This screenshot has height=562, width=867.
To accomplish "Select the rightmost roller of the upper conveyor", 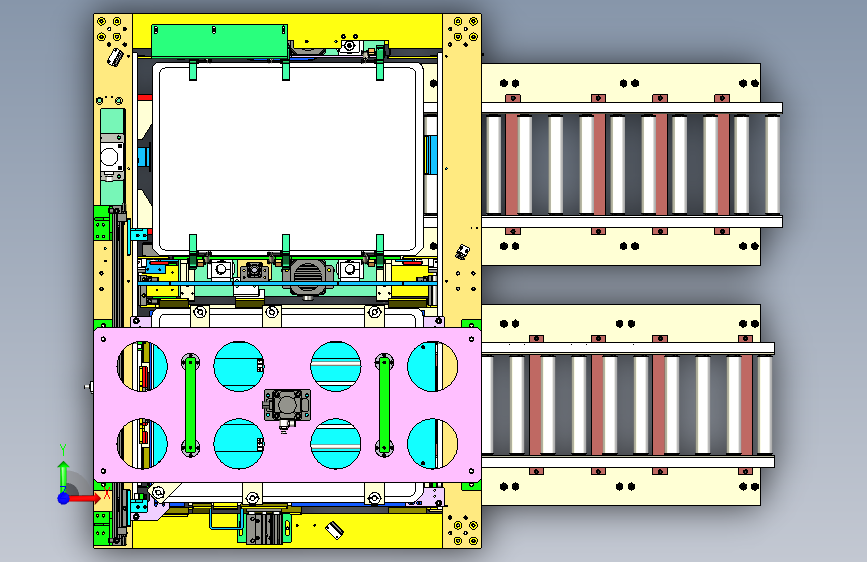I will click(772, 164).
